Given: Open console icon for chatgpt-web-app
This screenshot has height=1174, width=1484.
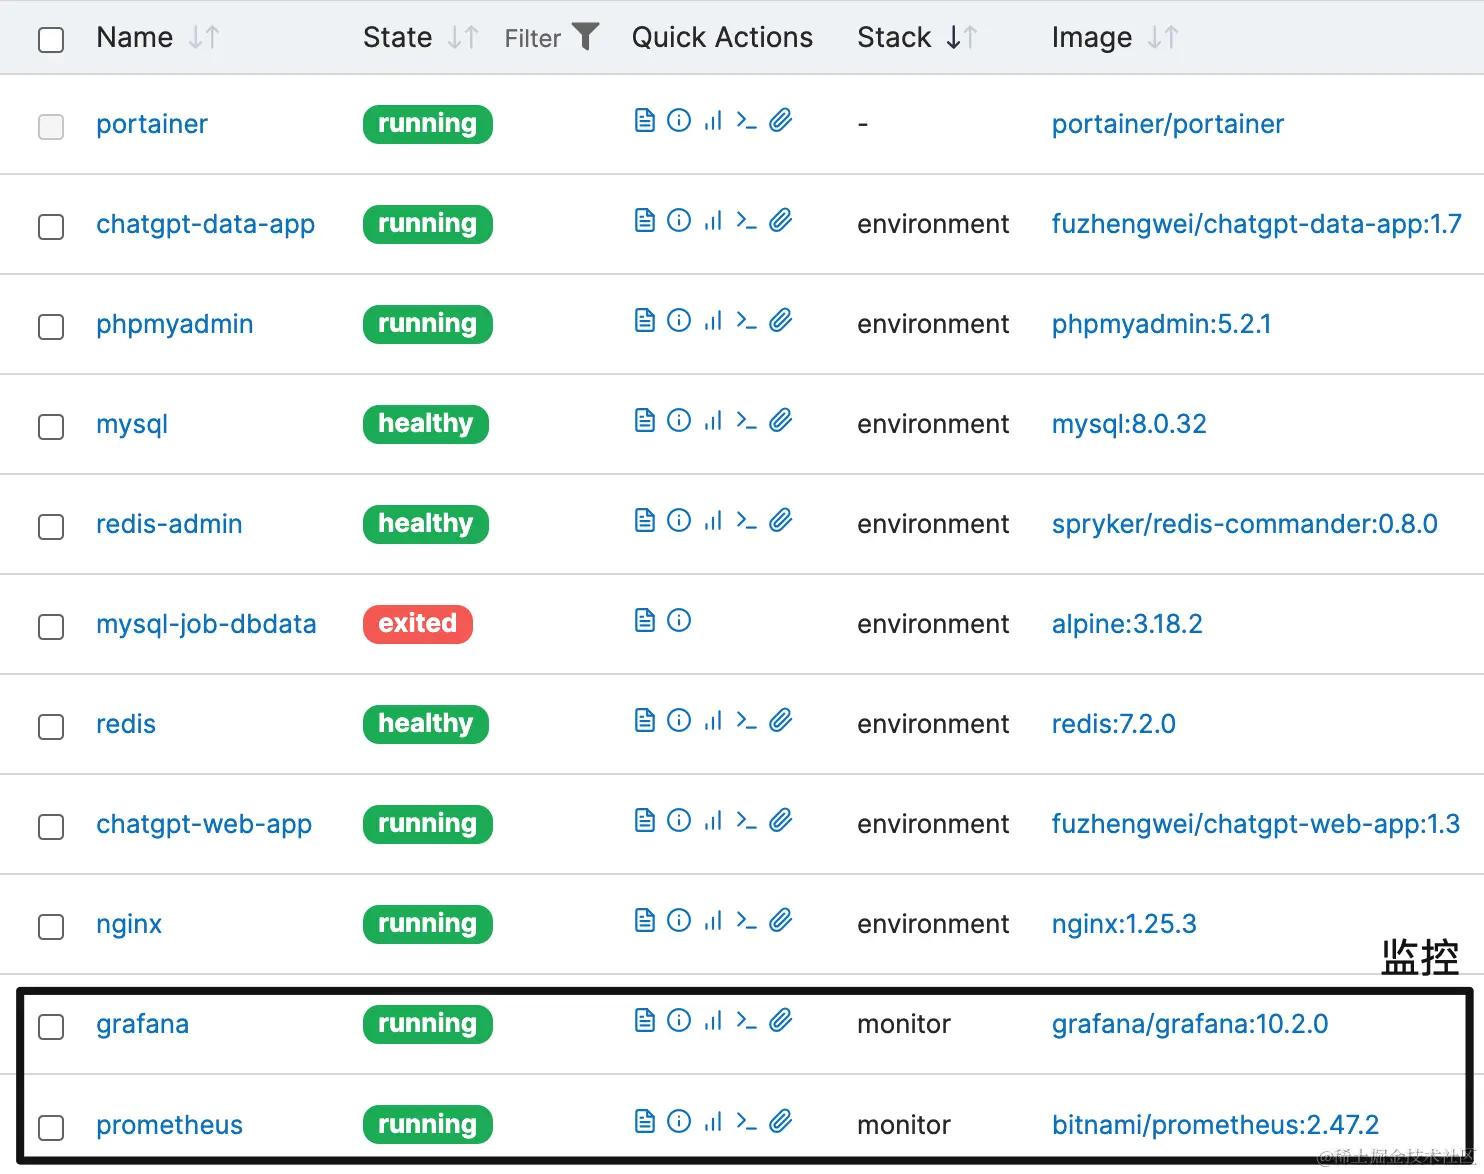Looking at the screenshot, I should tap(746, 821).
